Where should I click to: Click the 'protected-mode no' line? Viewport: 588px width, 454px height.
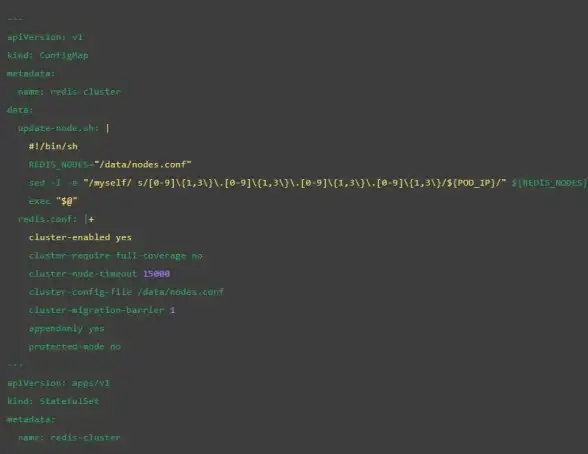click(x=75, y=347)
